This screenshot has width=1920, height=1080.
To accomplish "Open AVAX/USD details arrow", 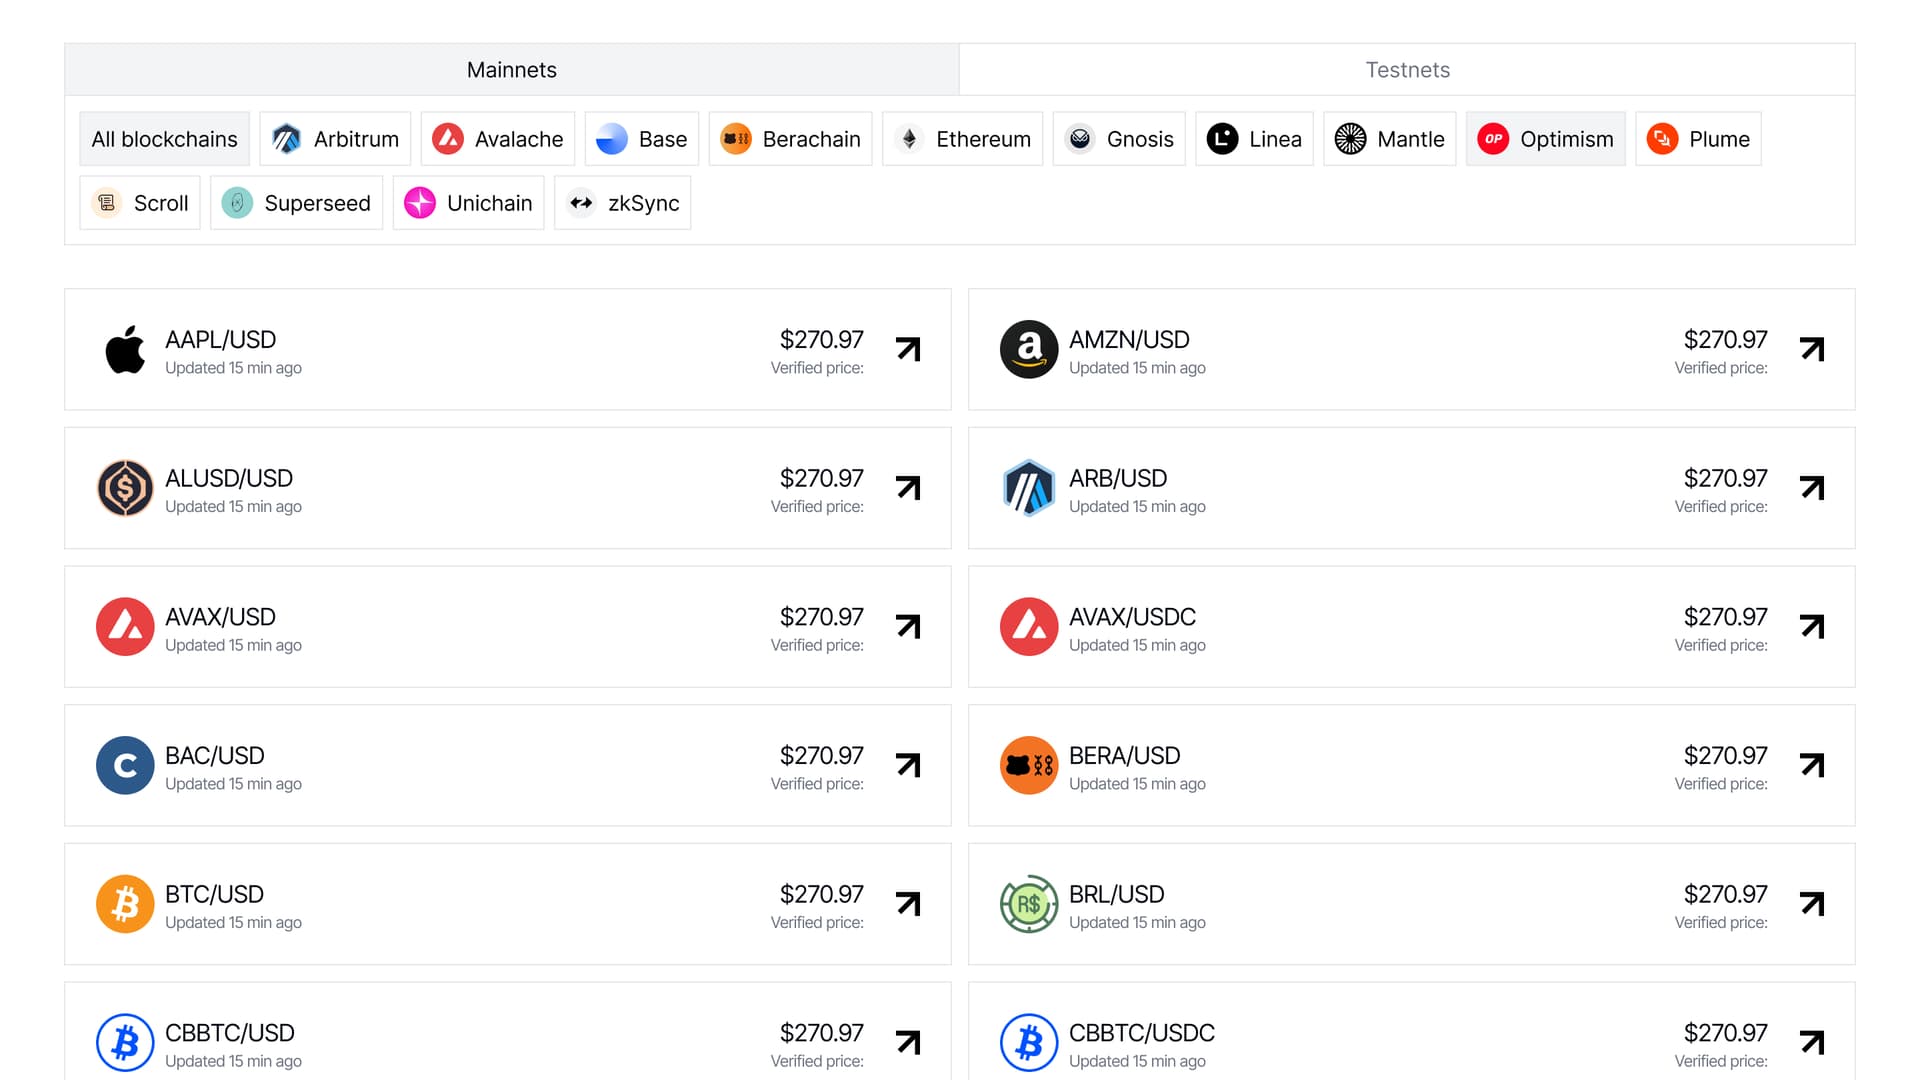I will (x=908, y=627).
